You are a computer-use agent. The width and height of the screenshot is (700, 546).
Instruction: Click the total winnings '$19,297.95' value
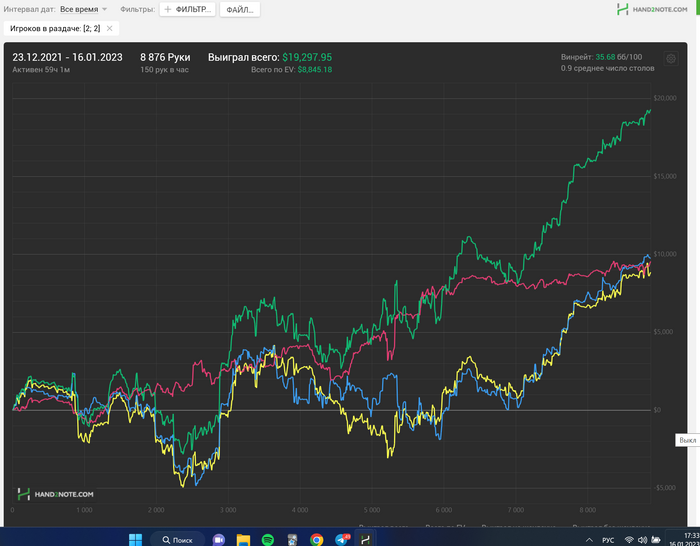[307, 58]
